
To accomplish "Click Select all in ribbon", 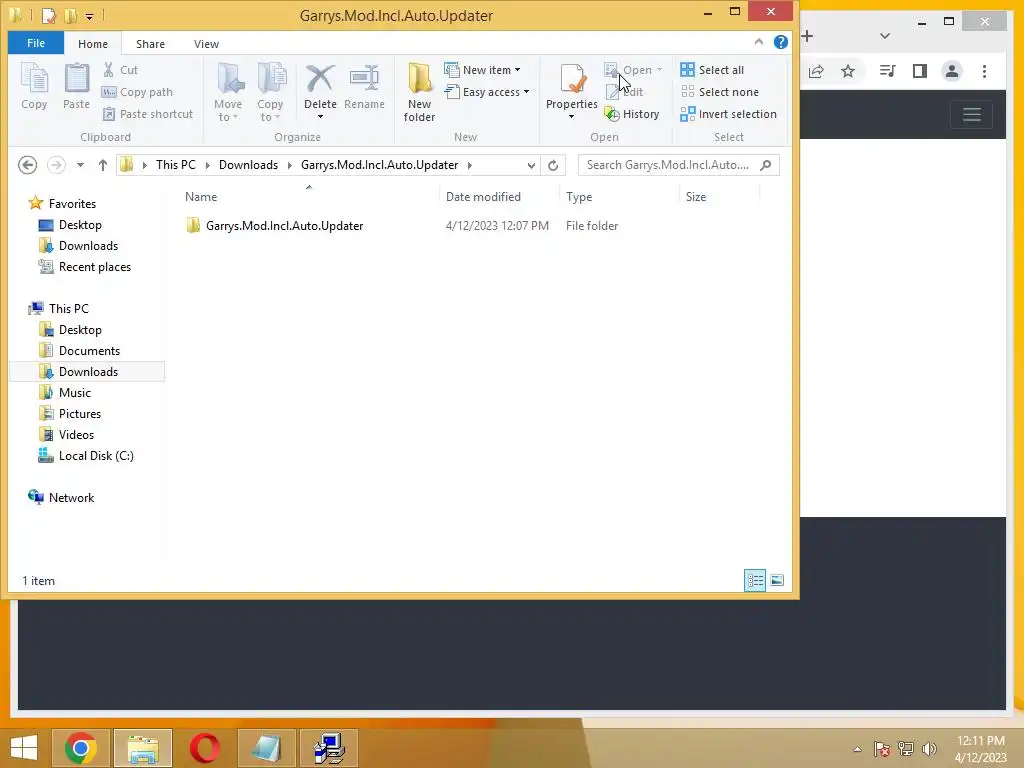I will (712, 69).
